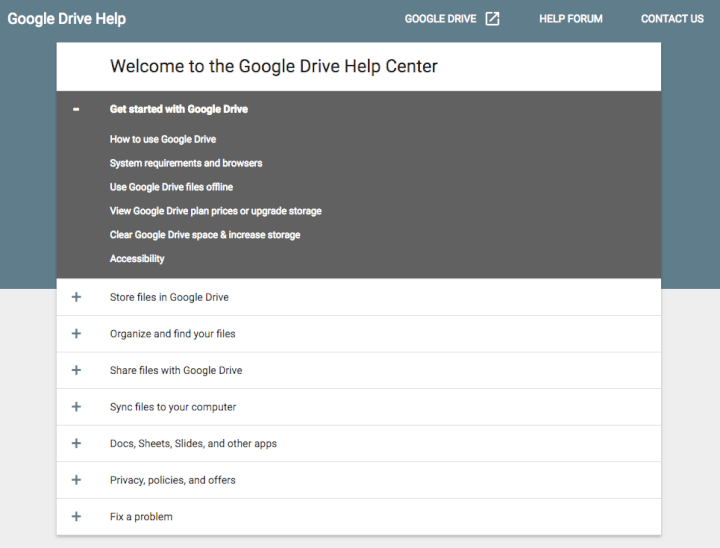Click Welcome to the Google Drive Help Center heading
Screen dimensions: 720x548
click(x=274, y=67)
